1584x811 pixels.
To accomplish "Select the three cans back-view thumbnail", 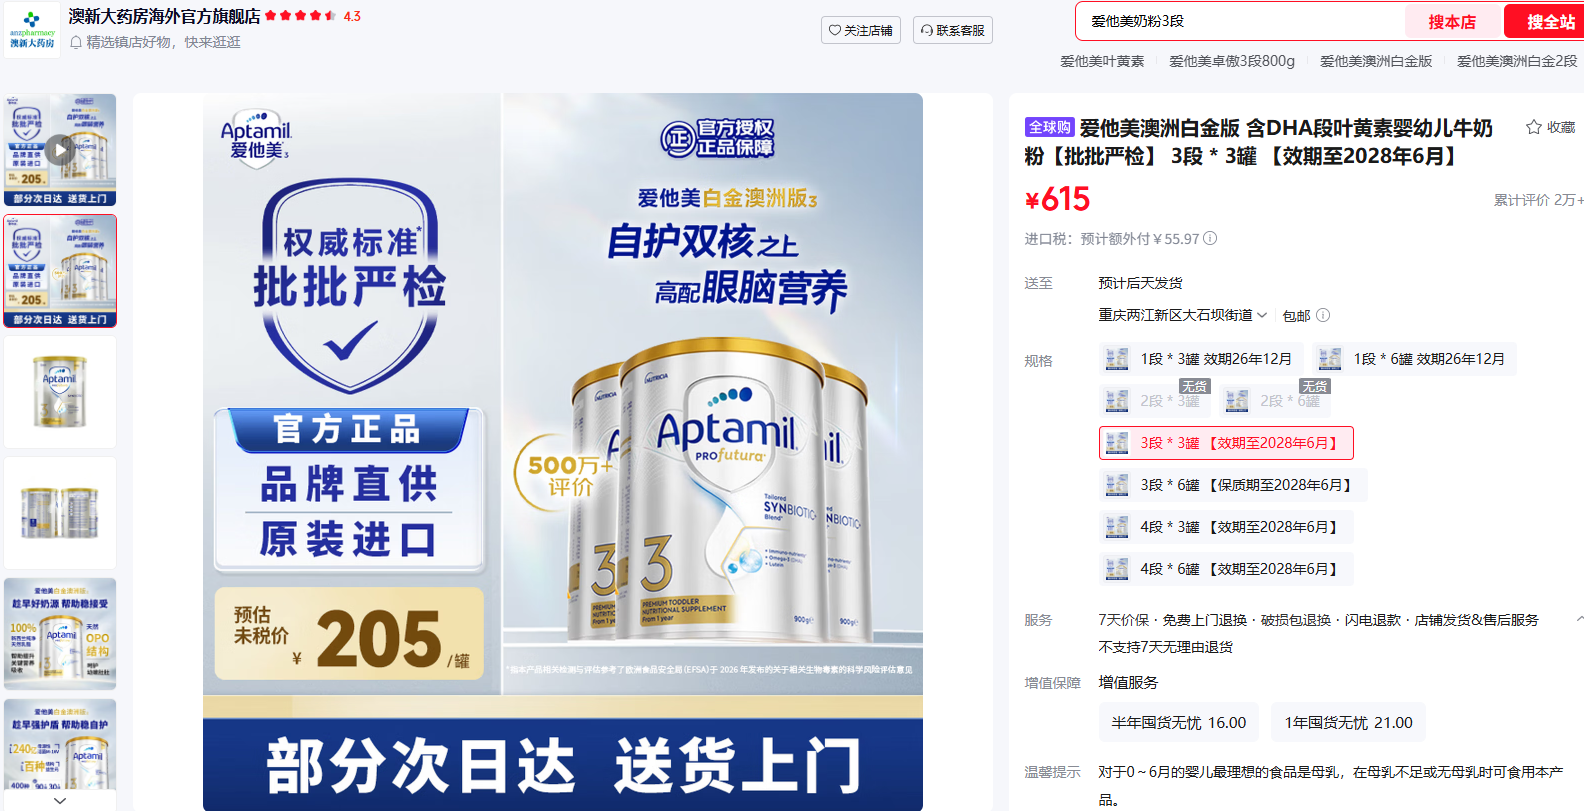I will [x=60, y=513].
